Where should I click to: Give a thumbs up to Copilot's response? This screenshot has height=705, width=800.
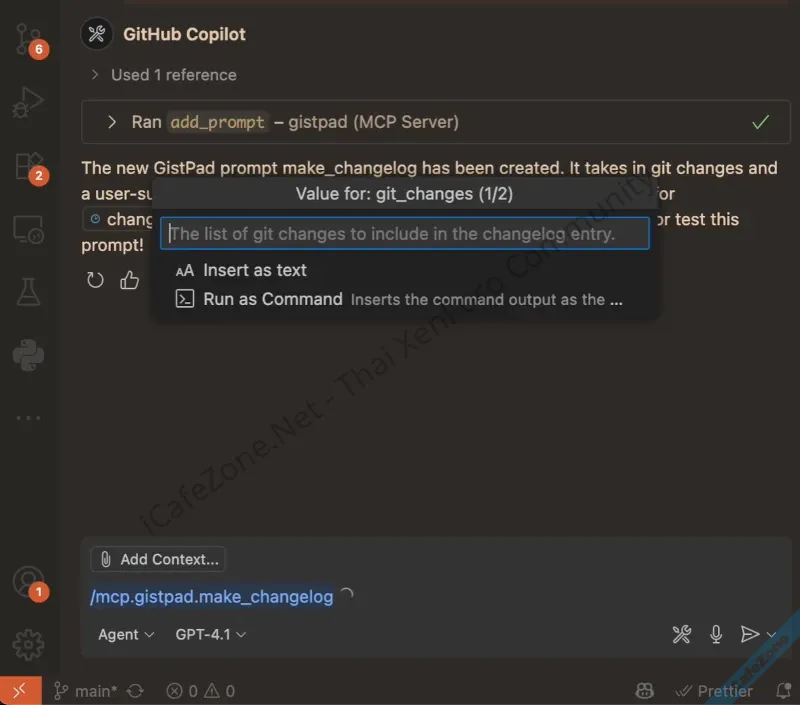point(129,281)
